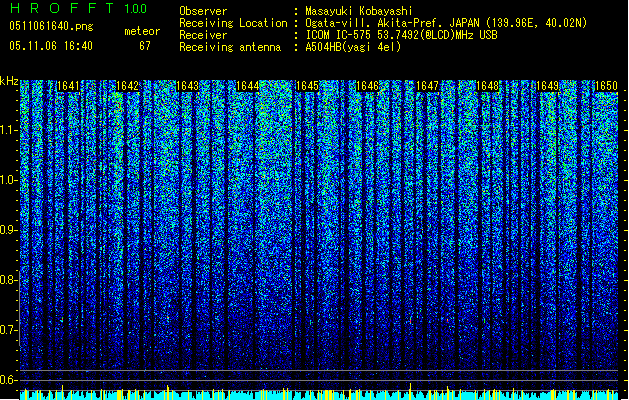Click the Receiver label
The image size is (629, 400).
[x=203, y=35]
